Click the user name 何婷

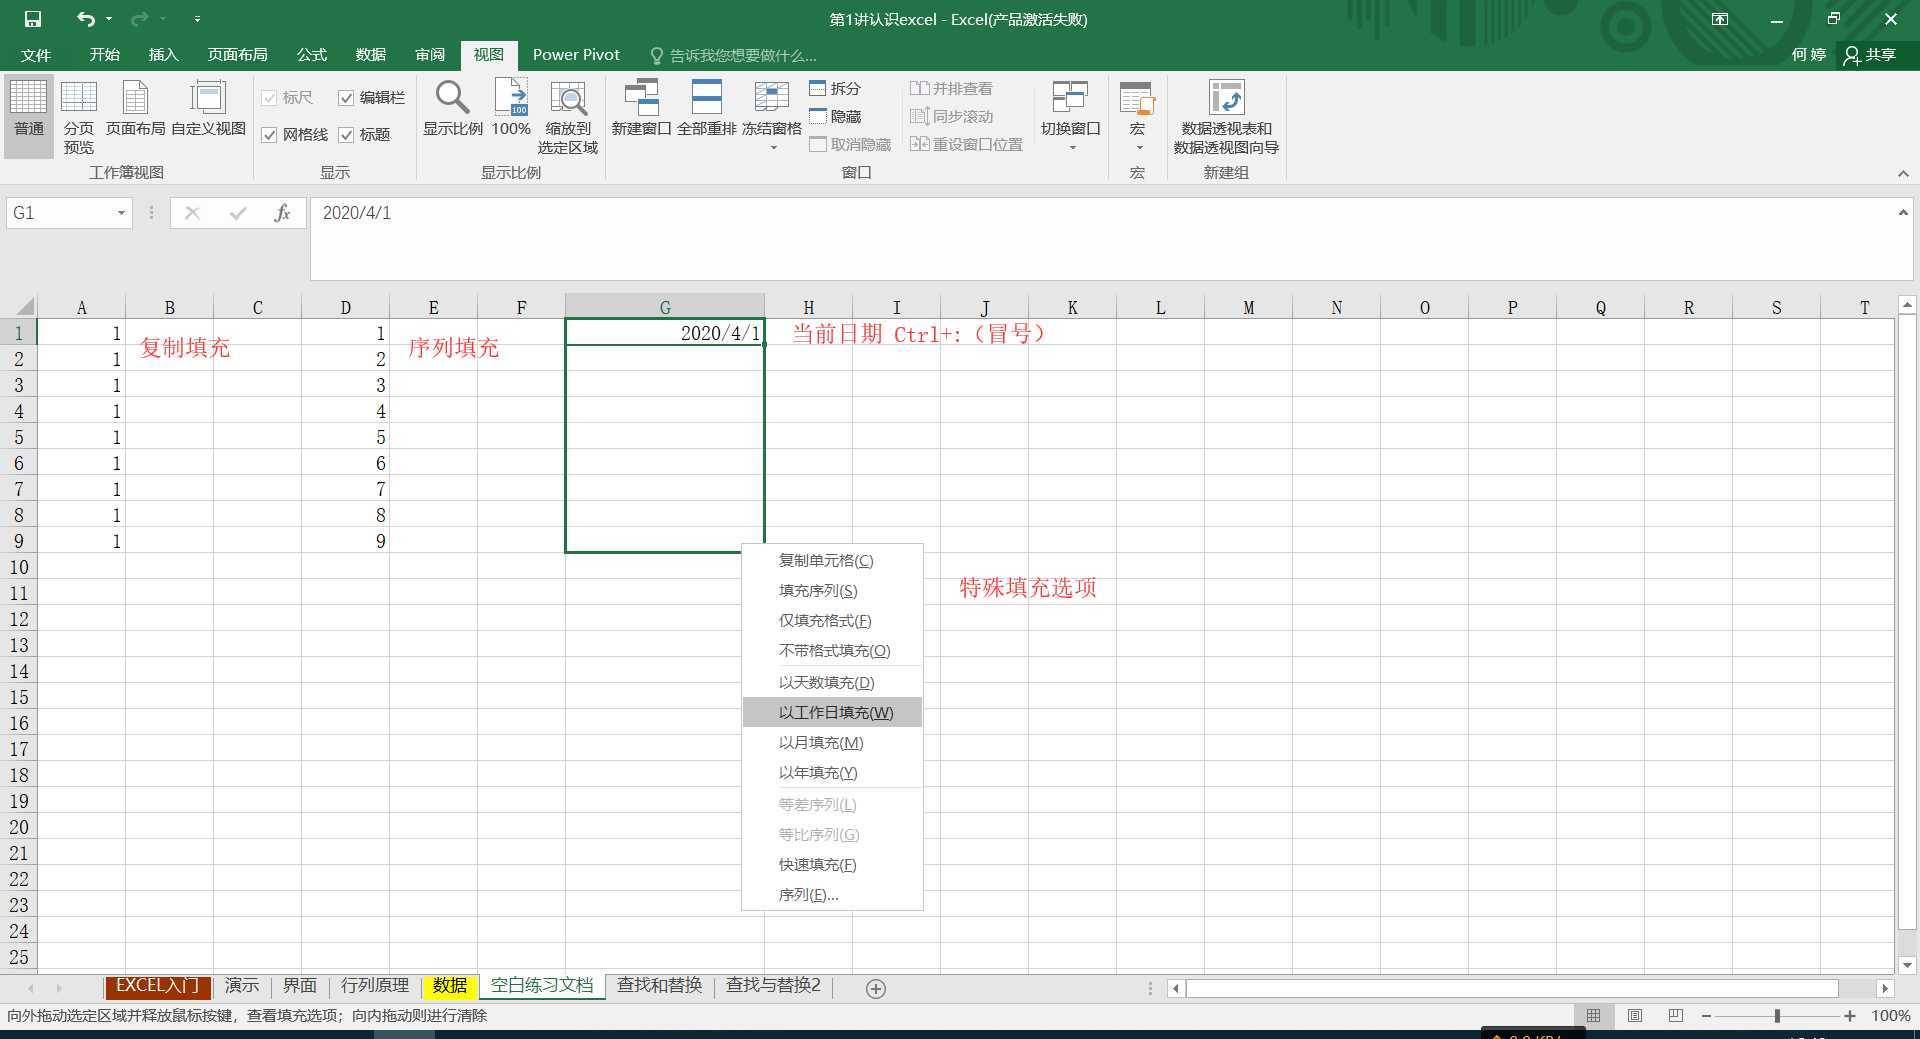click(1808, 55)
